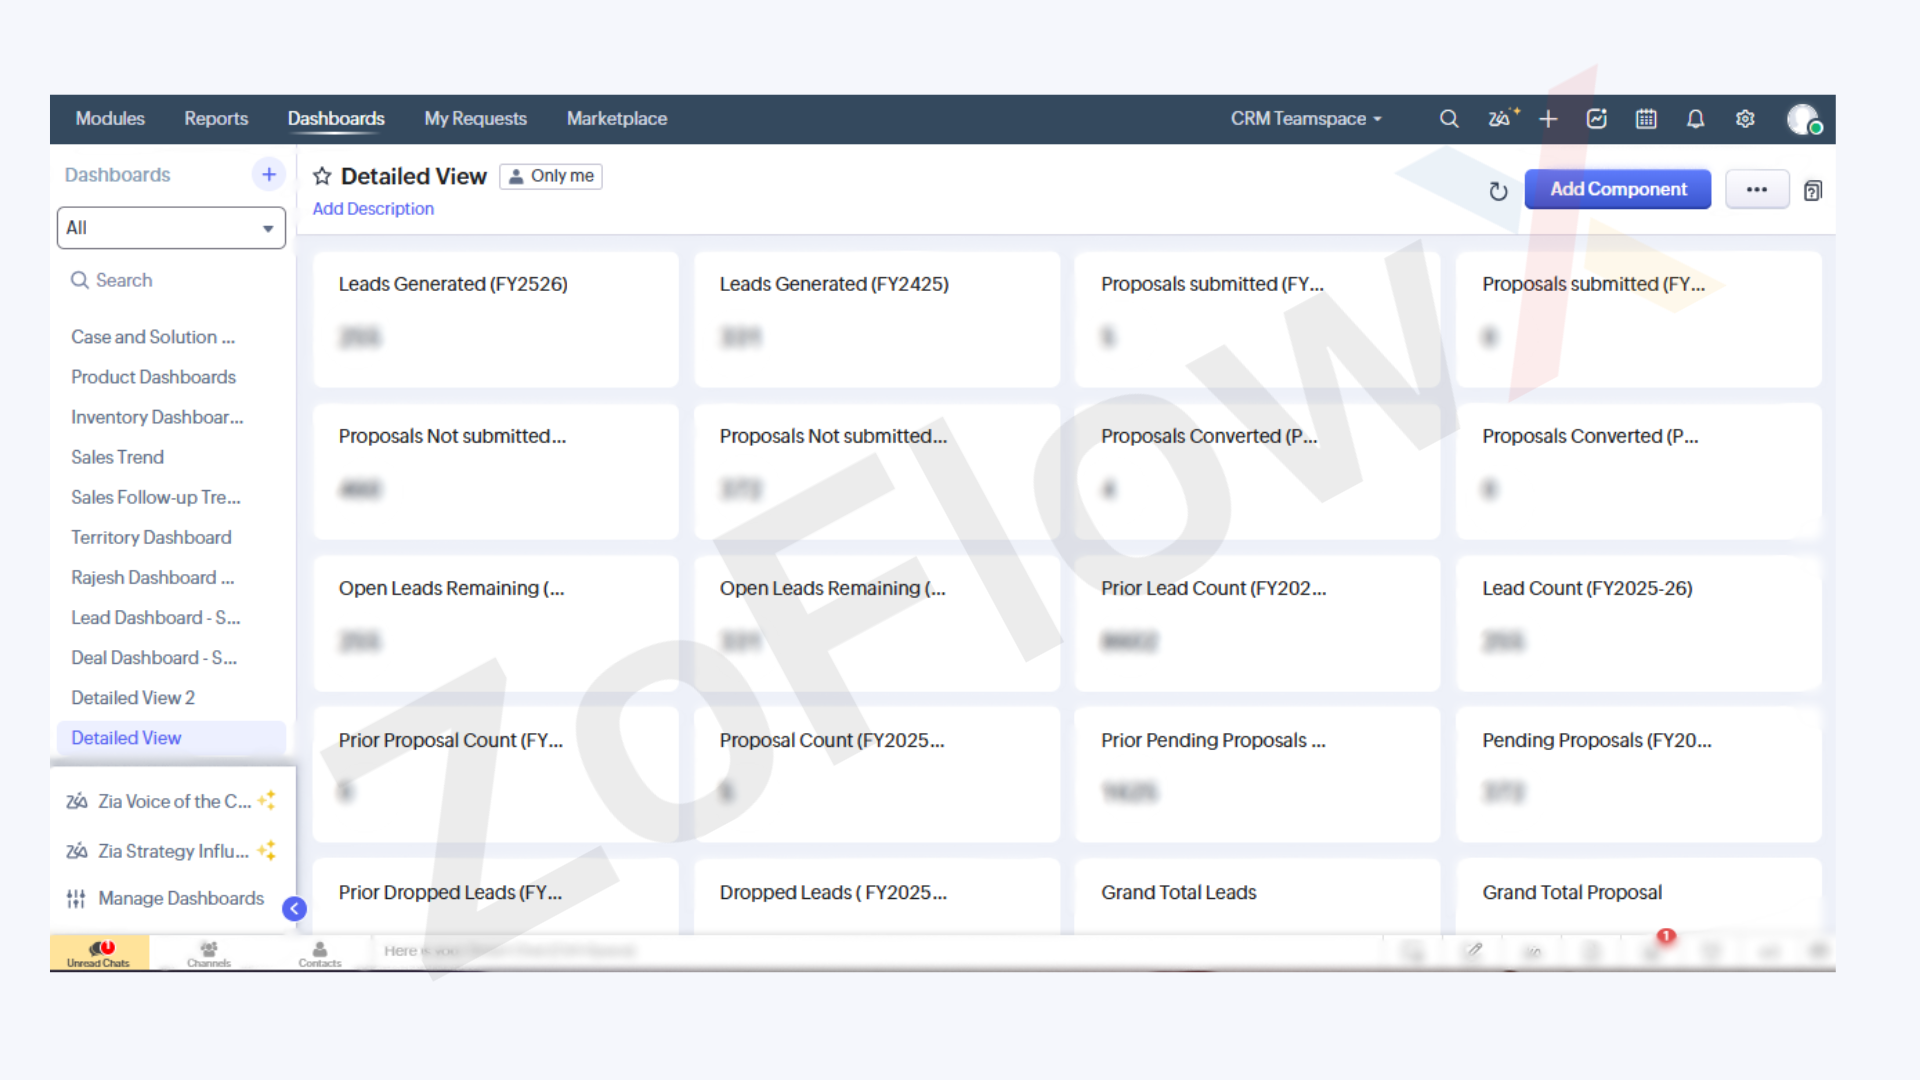Click the plus quick-create icon in top bar
The image size is (1920, 1080).
click(1548, 119)
